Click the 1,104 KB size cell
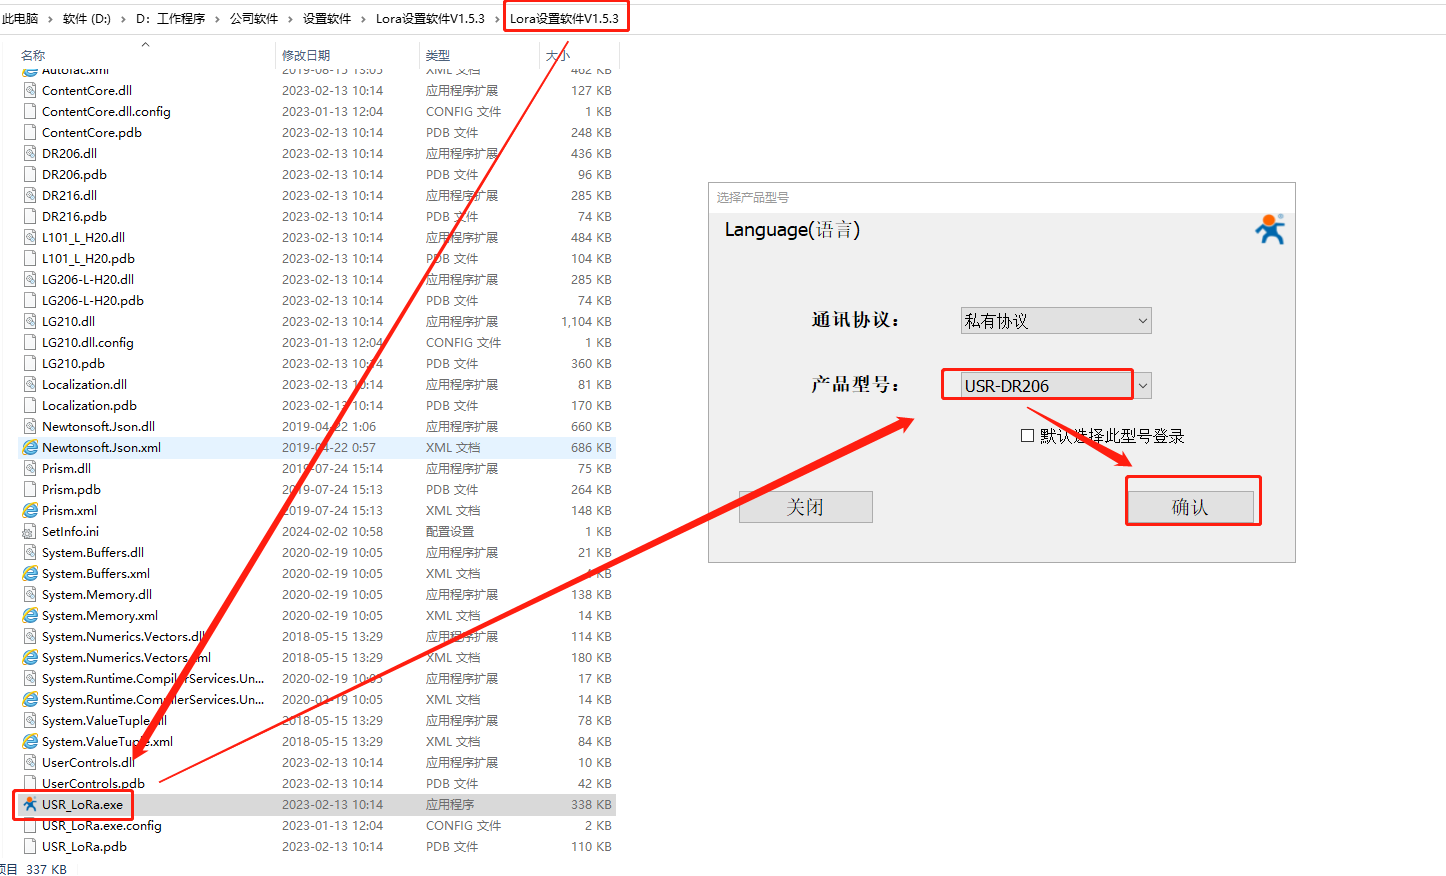The width and height of the screenshot is (1446, 876). (586, 321)
